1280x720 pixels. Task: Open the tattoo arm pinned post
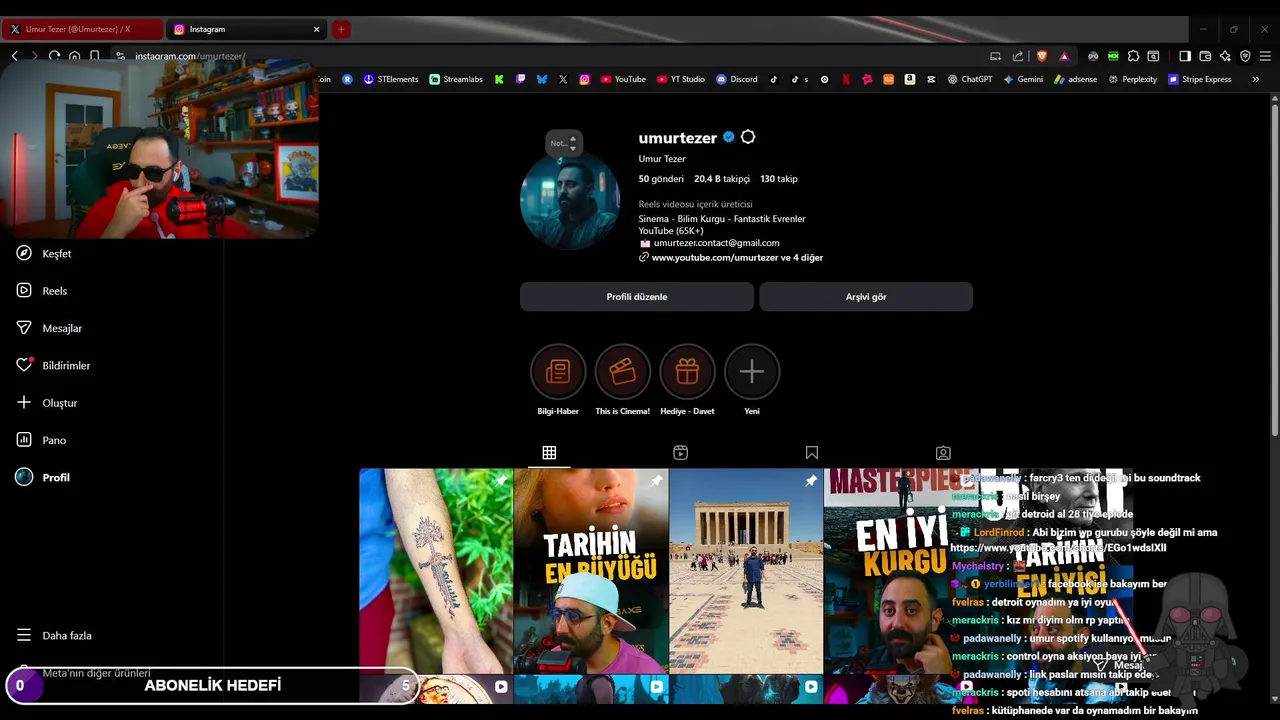coord(436,571)
